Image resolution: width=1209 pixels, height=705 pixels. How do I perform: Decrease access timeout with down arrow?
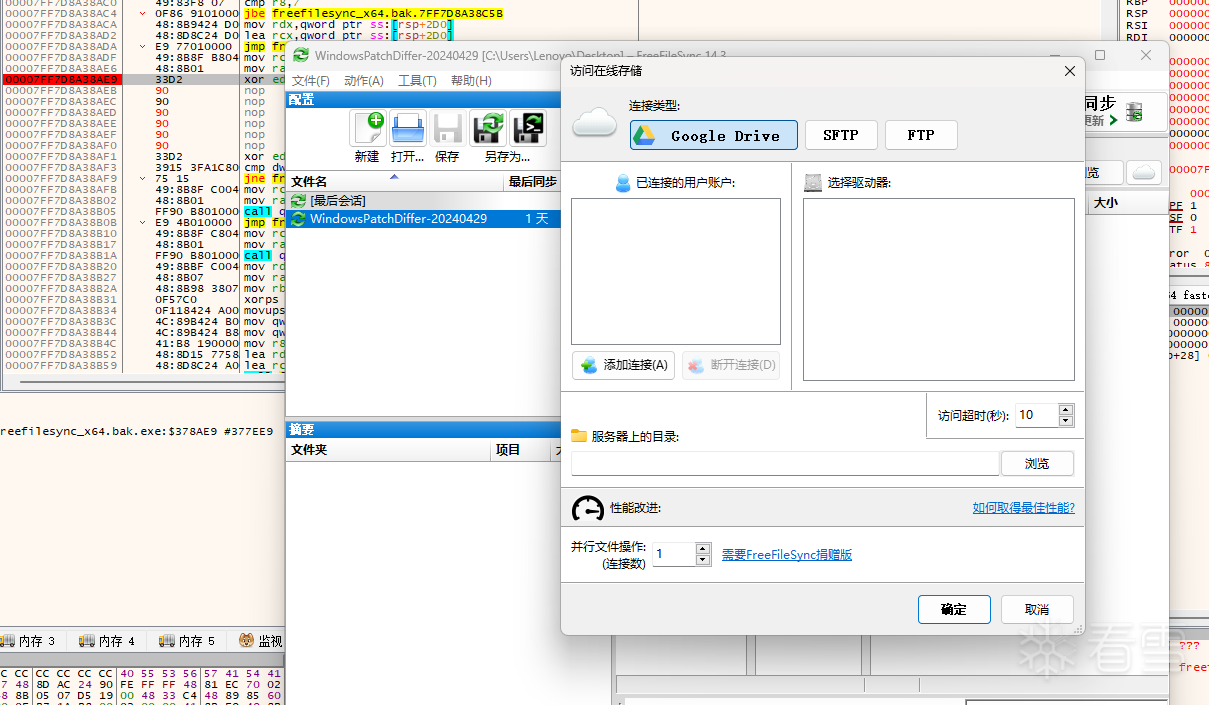(x=1066, y=421)
